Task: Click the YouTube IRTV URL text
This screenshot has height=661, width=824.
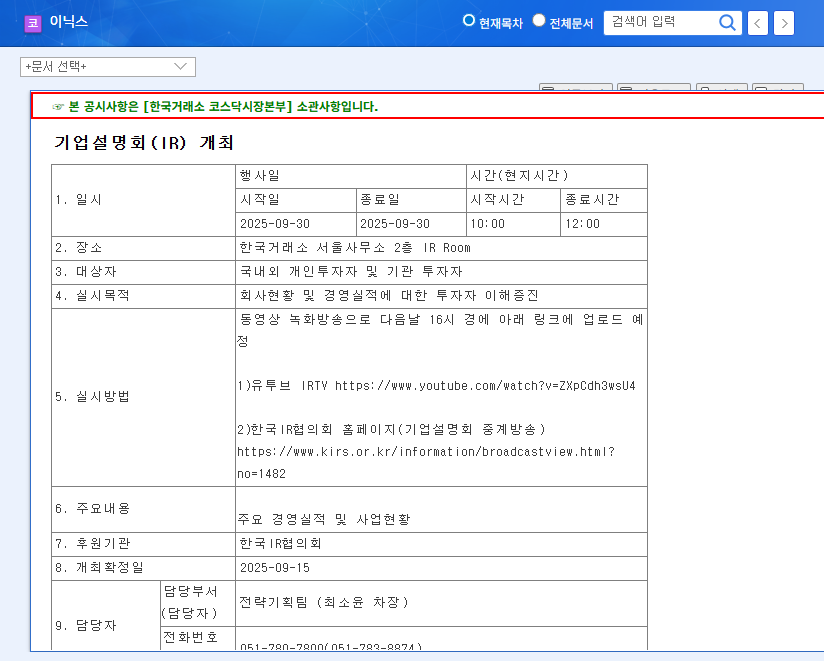Action: point(485,386)
